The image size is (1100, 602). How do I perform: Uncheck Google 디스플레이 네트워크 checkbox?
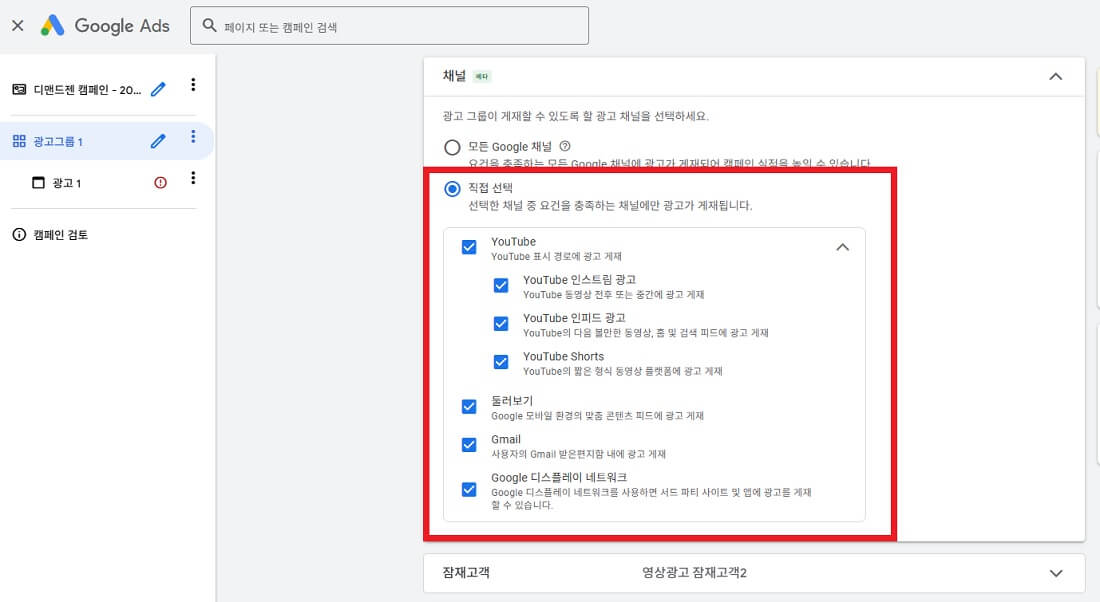(469, 489)
